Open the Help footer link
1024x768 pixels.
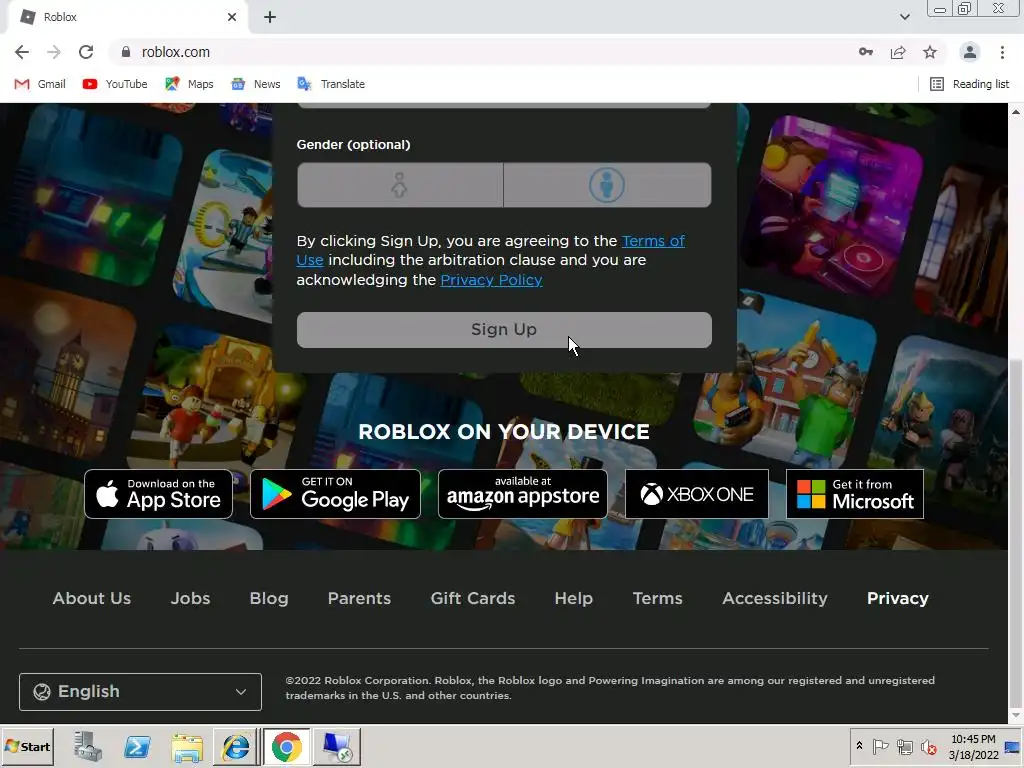click(573, 598)
